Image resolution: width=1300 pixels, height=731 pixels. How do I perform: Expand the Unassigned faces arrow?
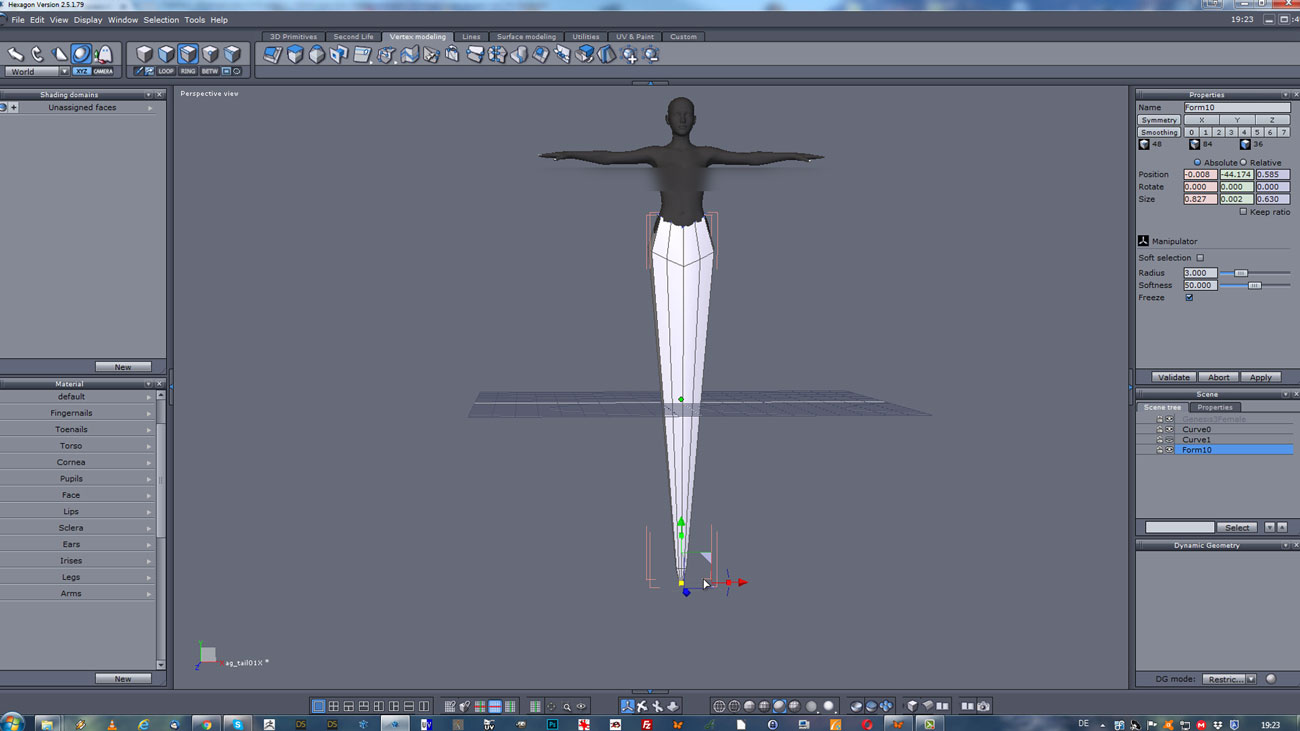150,108
